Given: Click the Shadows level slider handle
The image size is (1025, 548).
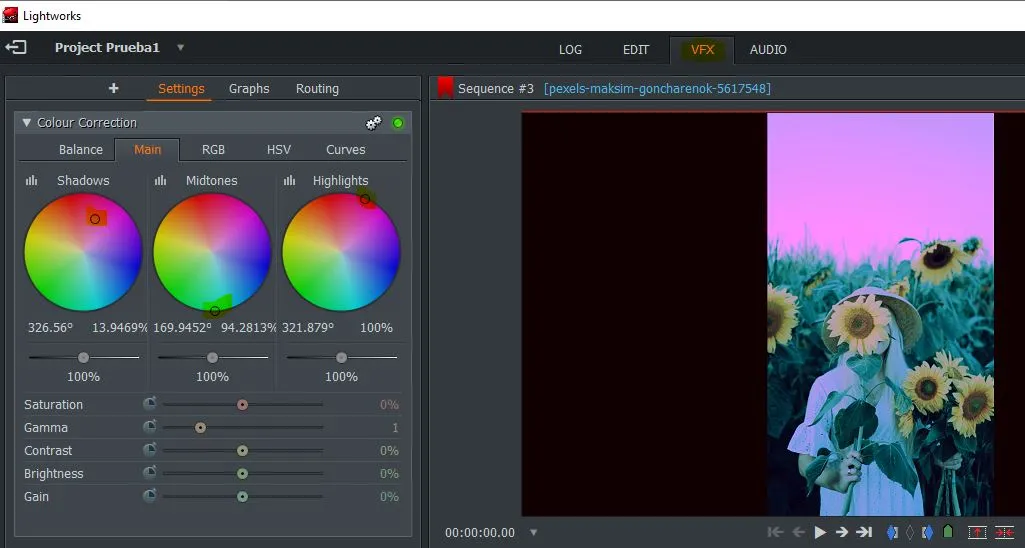Looking at the screenshot, I should 83,358.
